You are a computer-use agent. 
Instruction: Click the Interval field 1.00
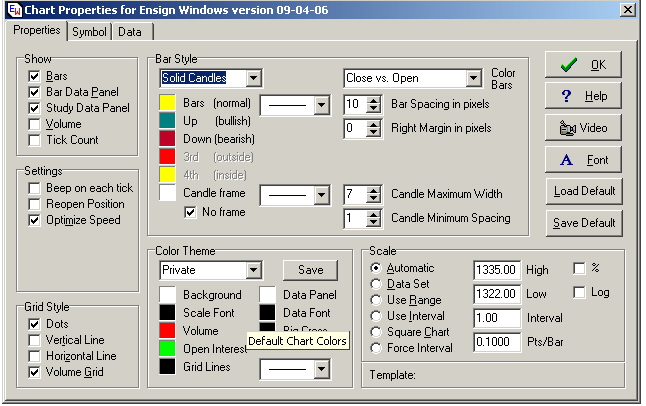pos(496,318)
